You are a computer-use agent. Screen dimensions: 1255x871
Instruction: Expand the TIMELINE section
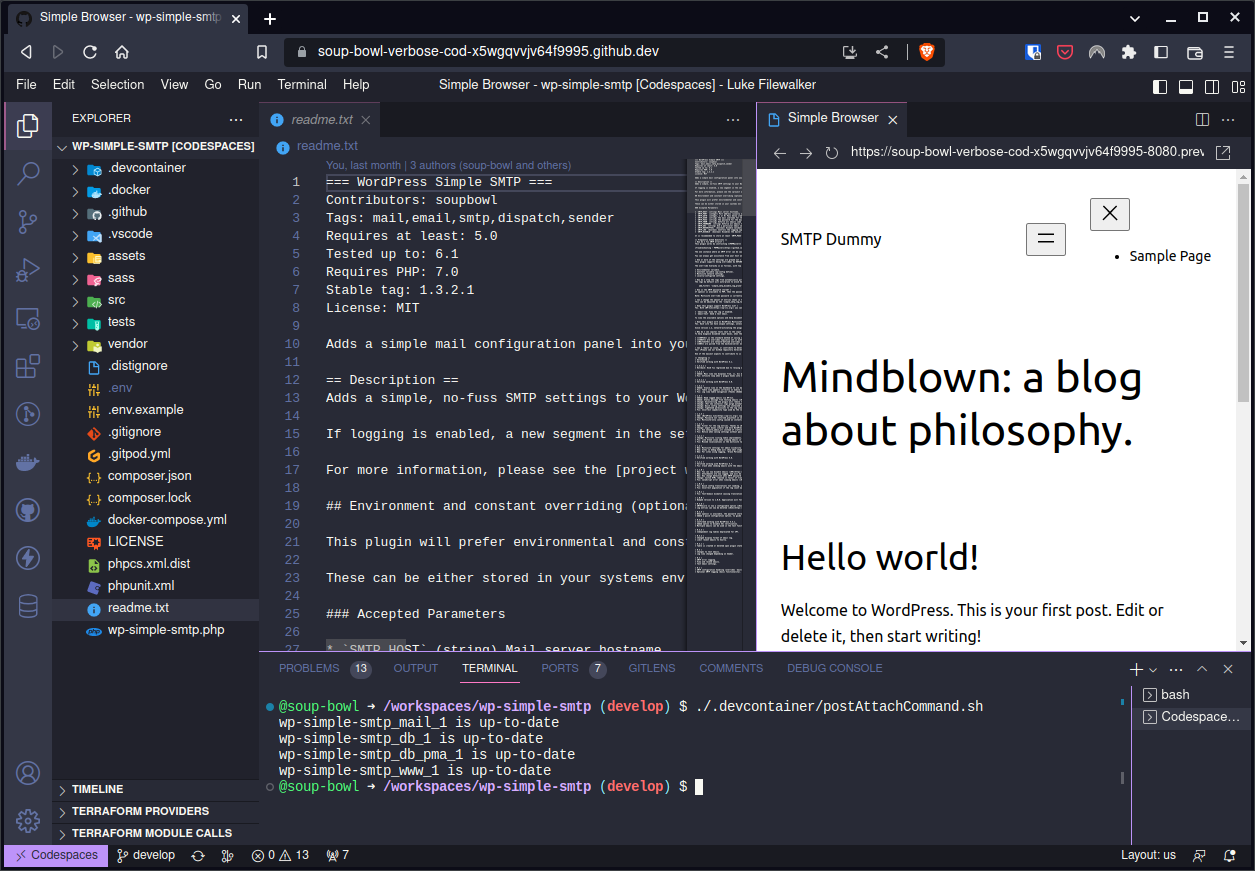point(98,789)
